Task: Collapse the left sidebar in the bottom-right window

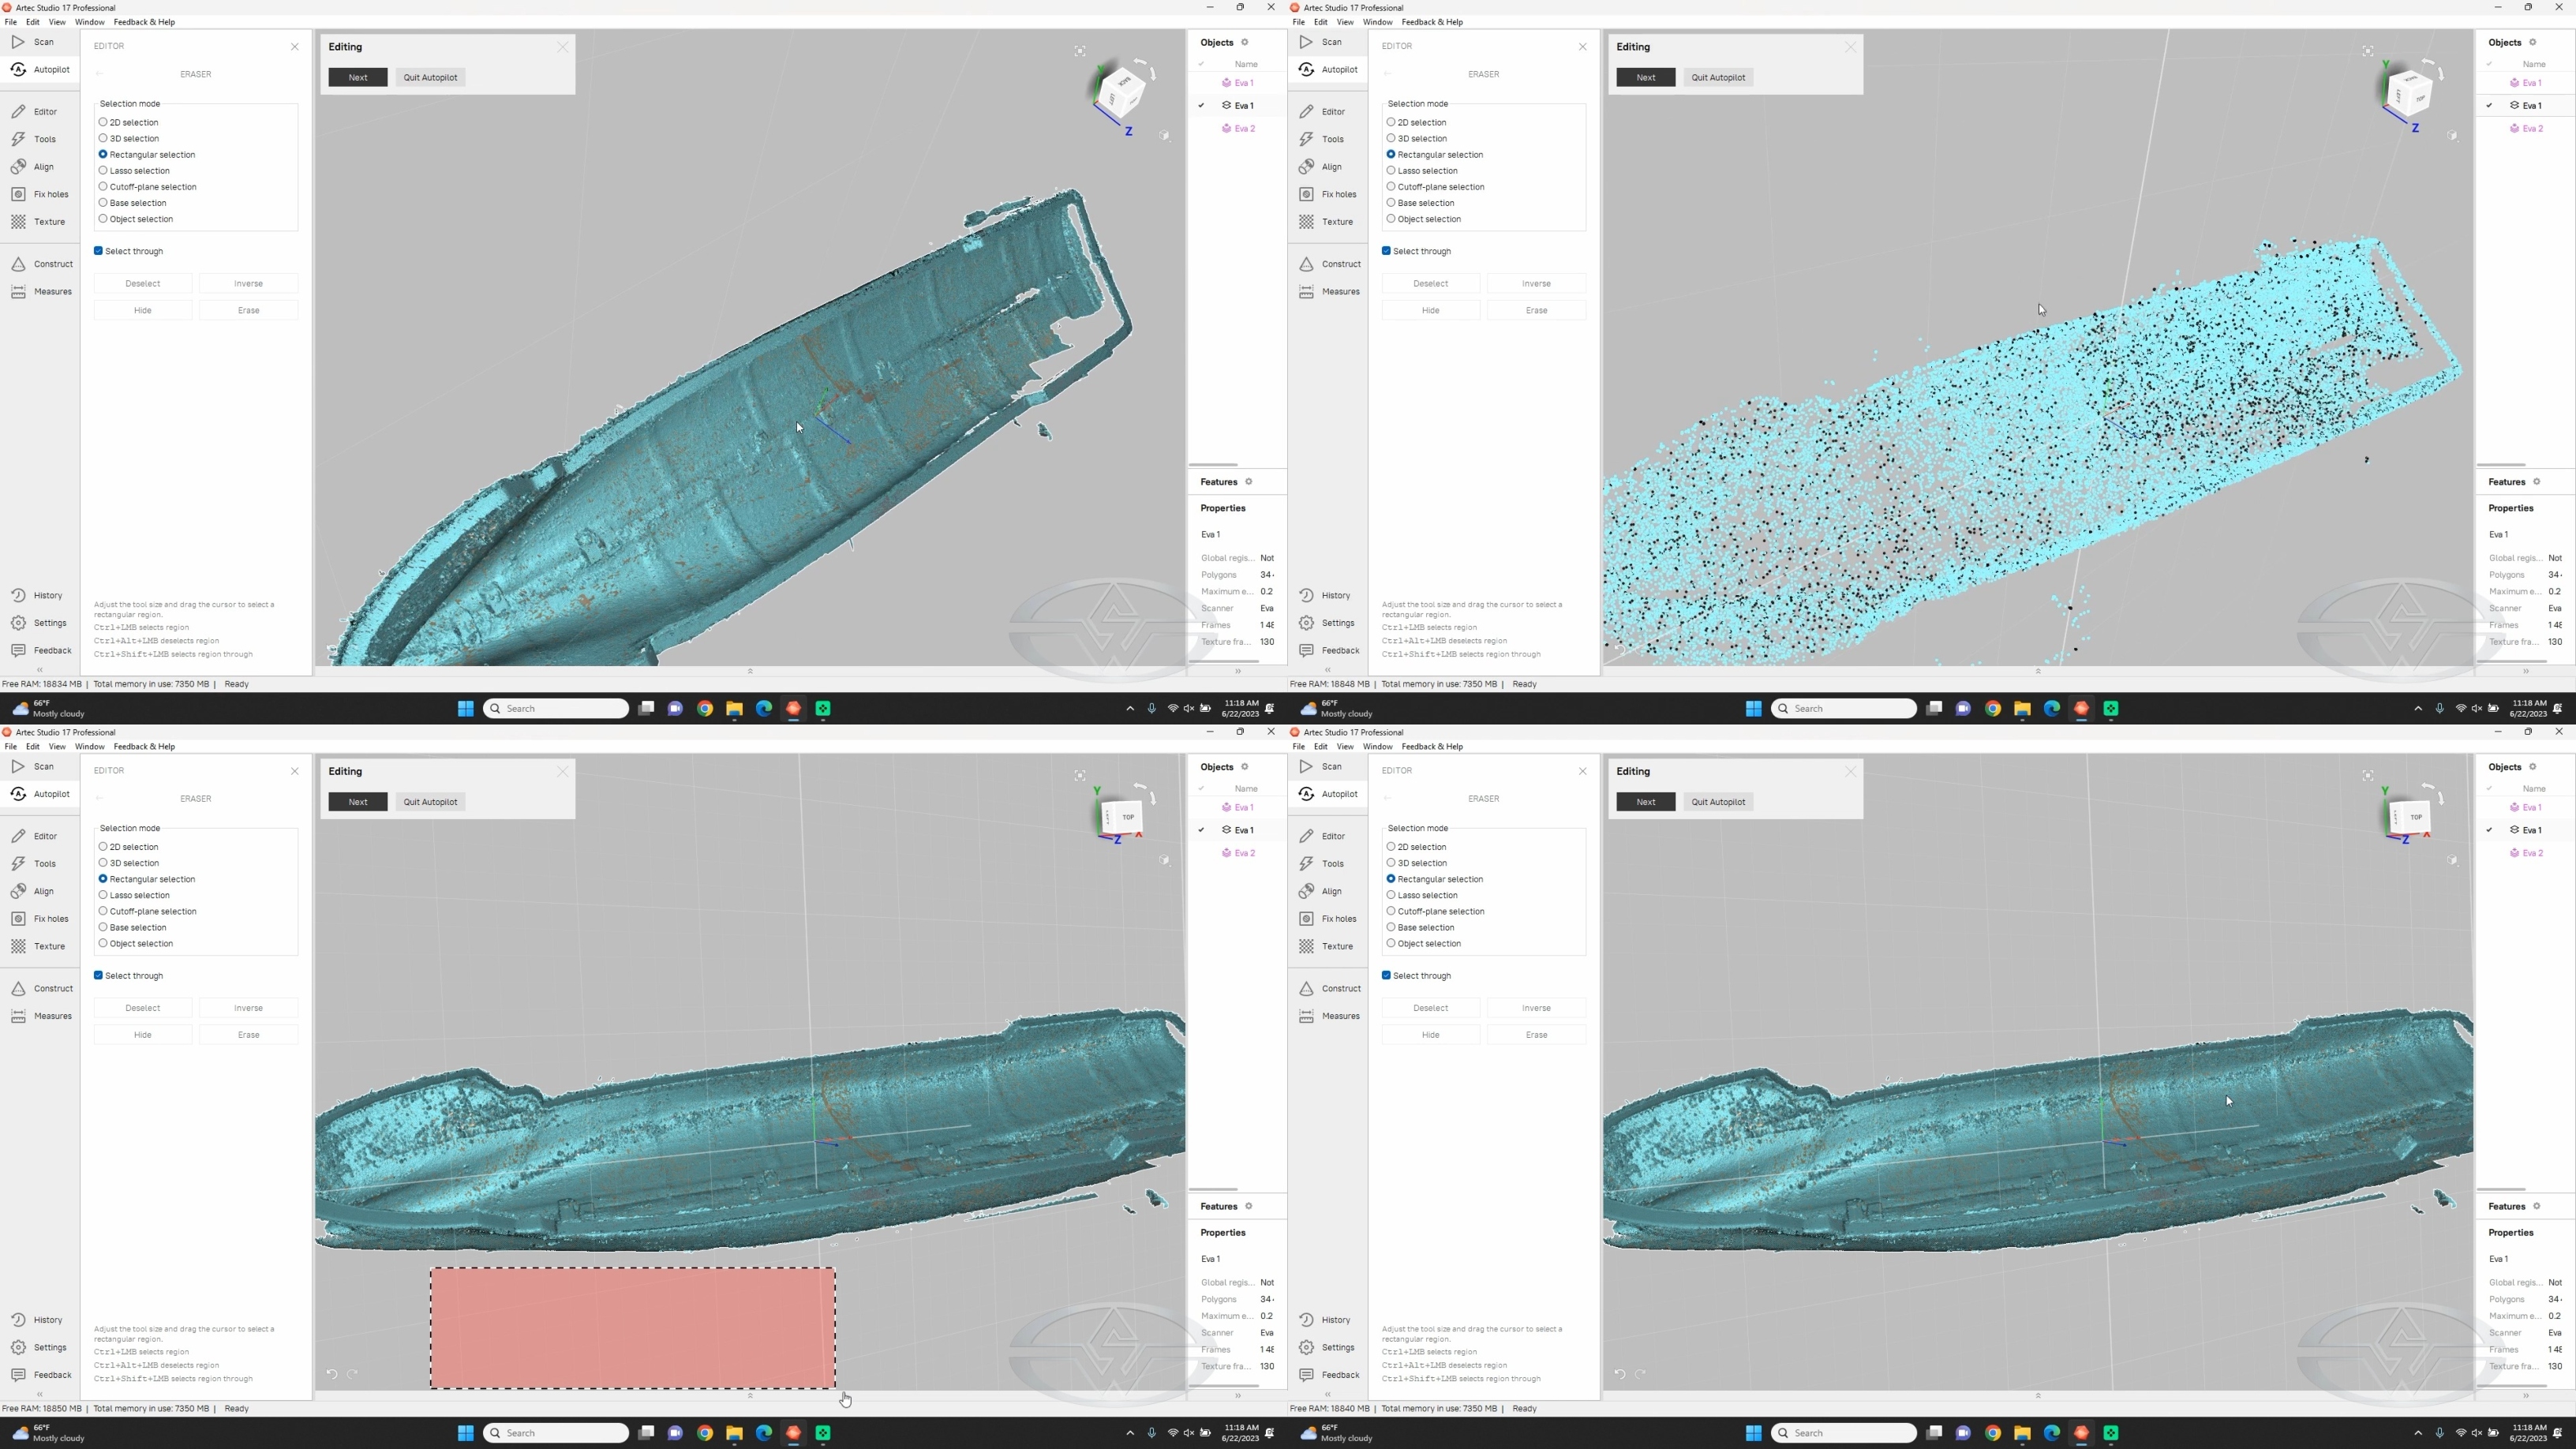Action: [x=1328, y=1394]
